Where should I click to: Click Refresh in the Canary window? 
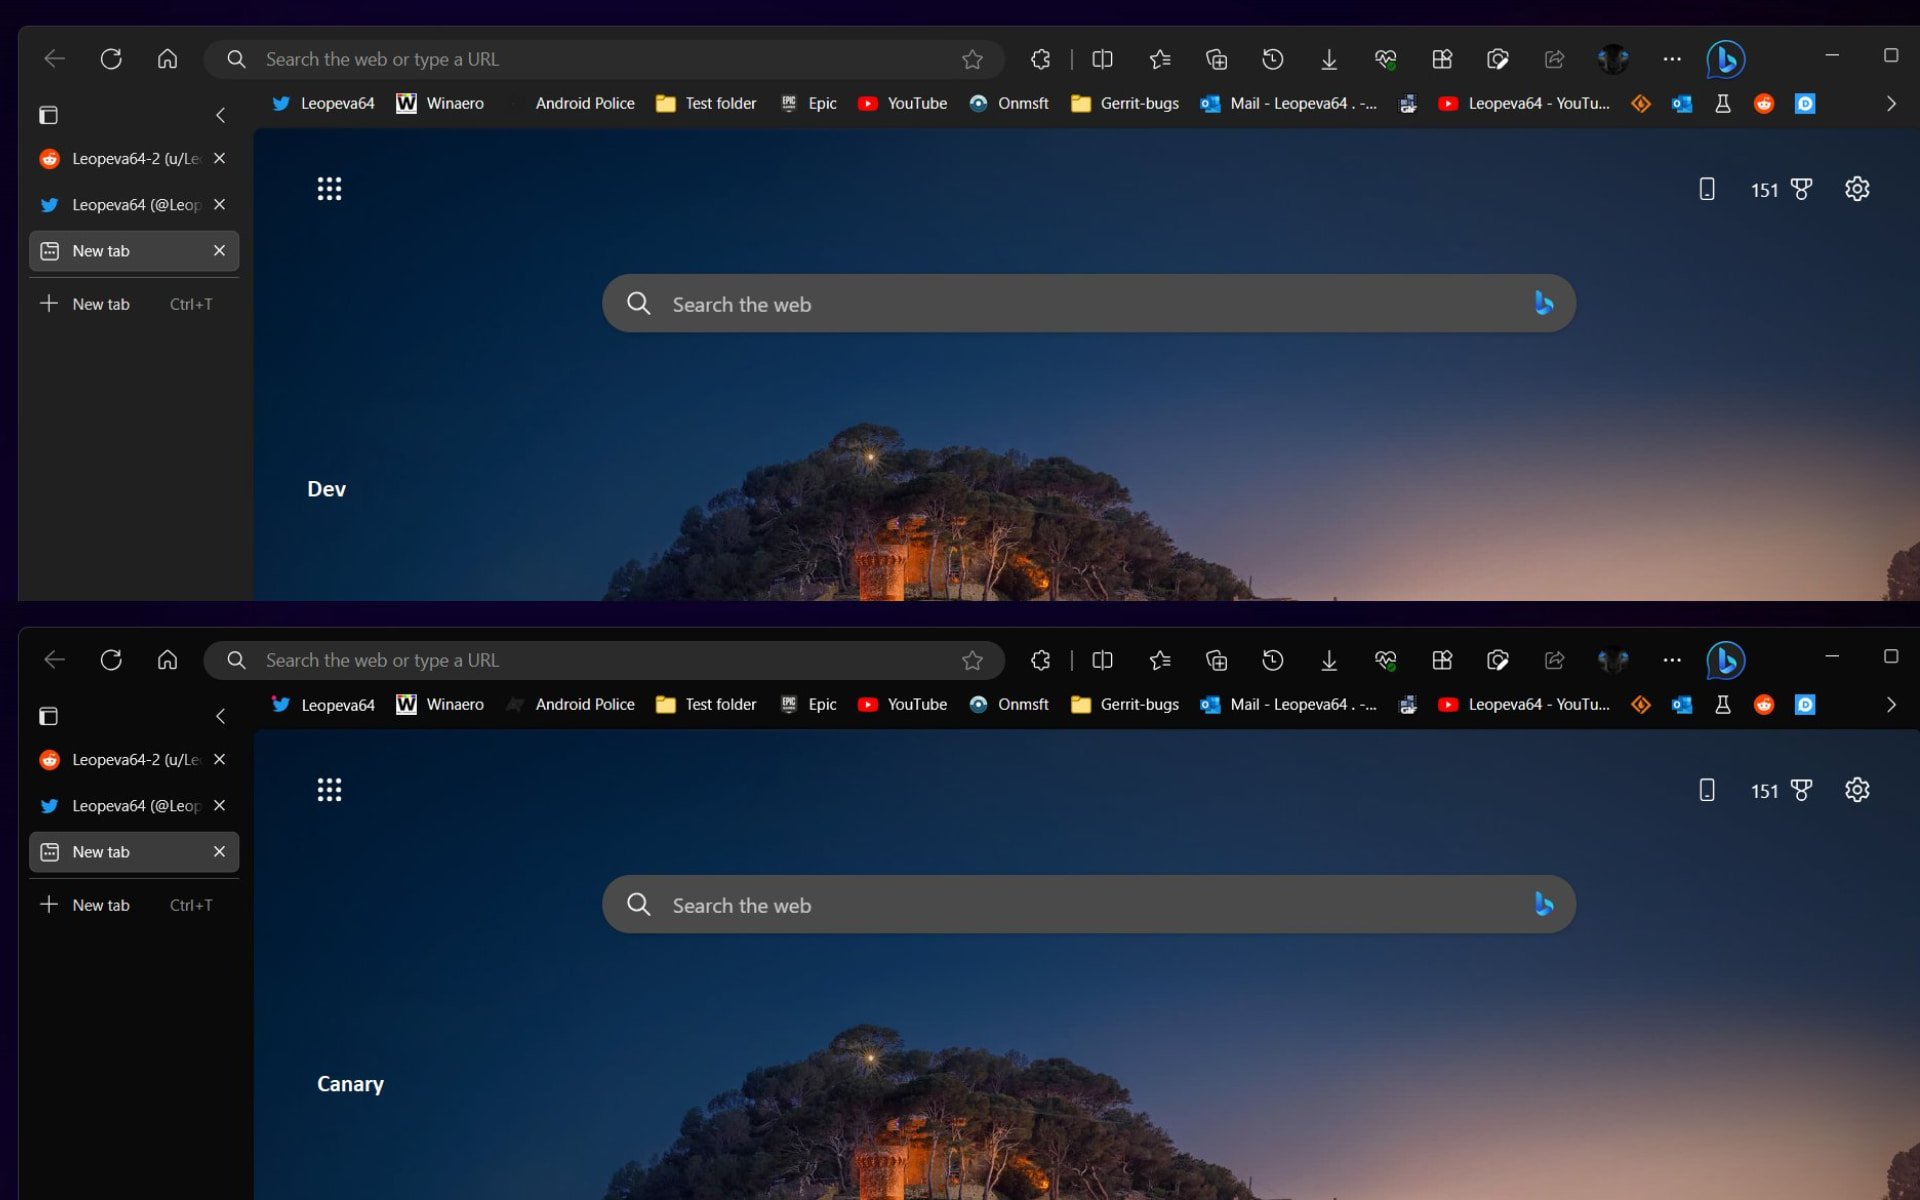click(x=111, y=660)
